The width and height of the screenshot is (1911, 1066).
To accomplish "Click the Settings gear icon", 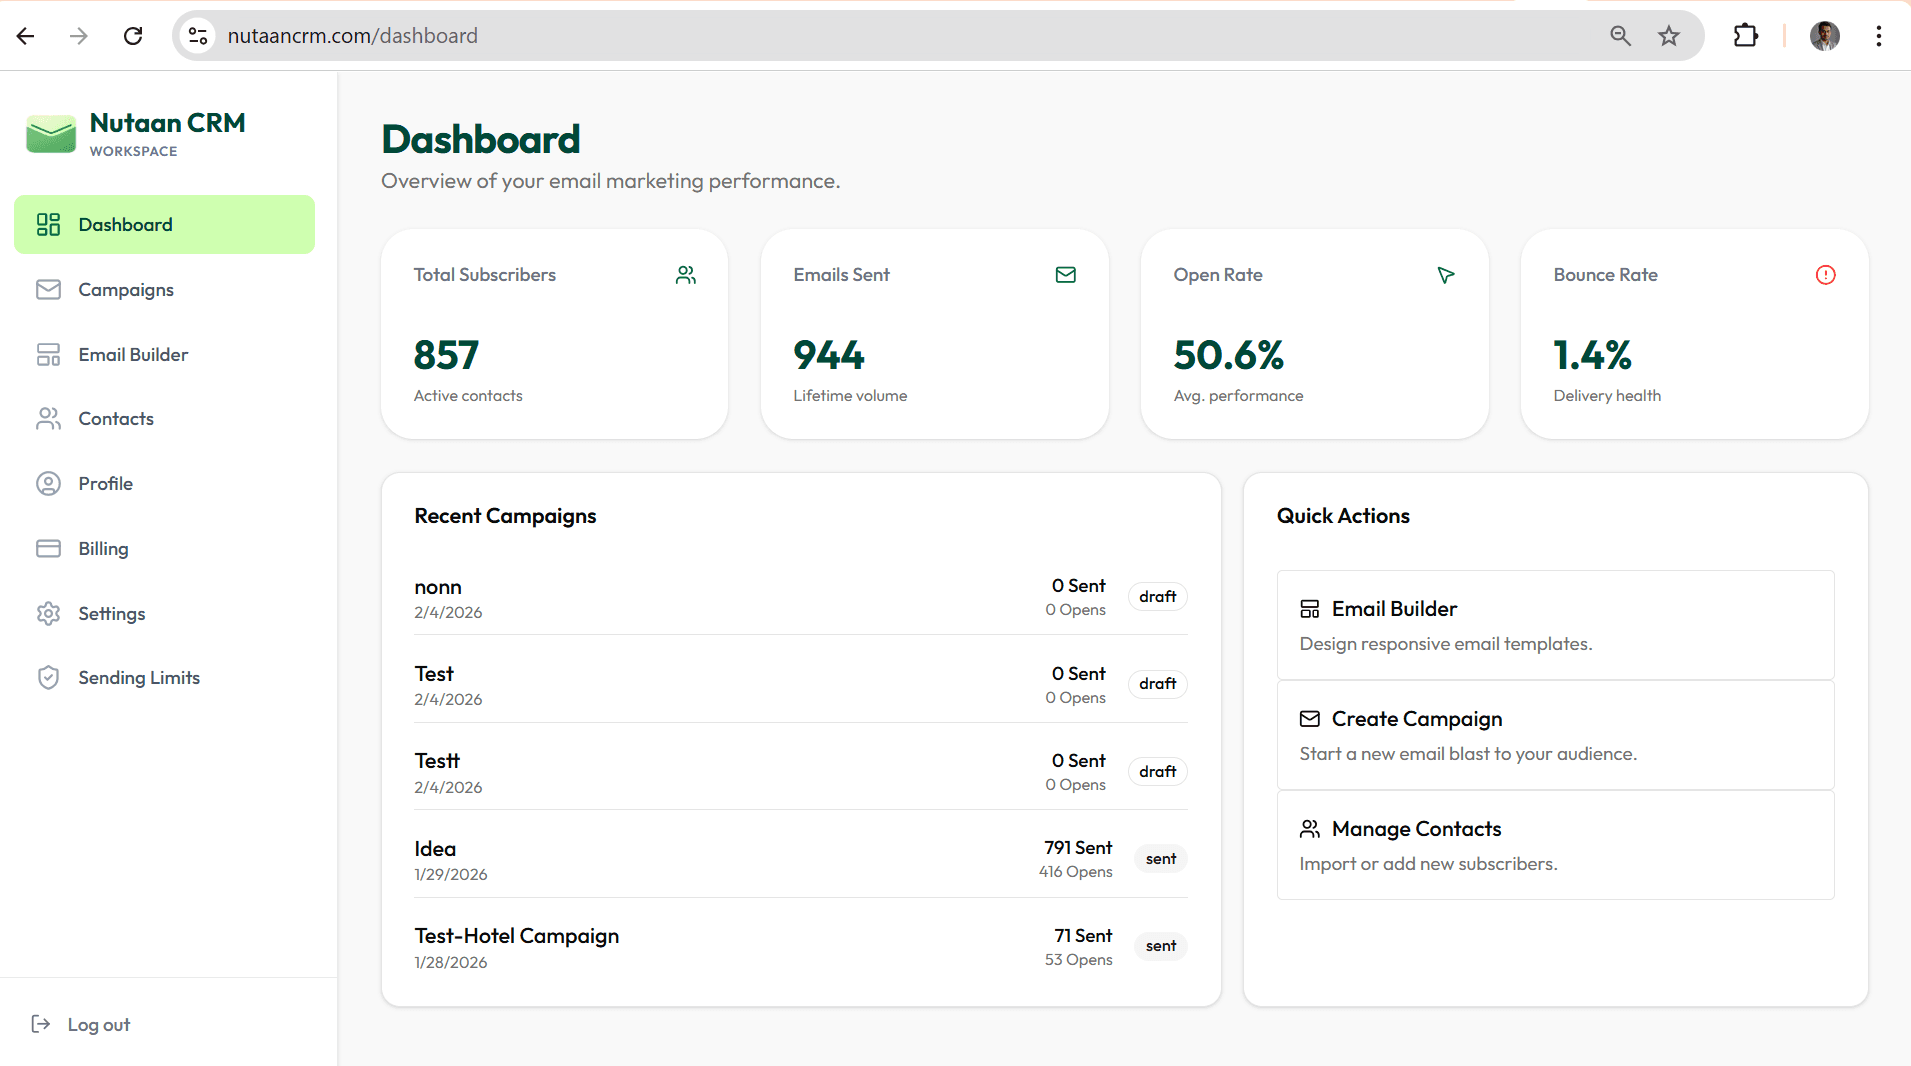I will 48,613.
